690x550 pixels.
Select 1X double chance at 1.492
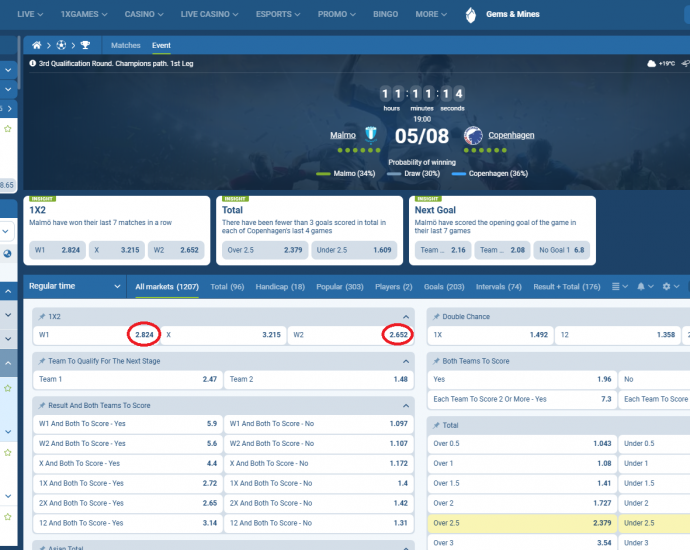[490, 335]
